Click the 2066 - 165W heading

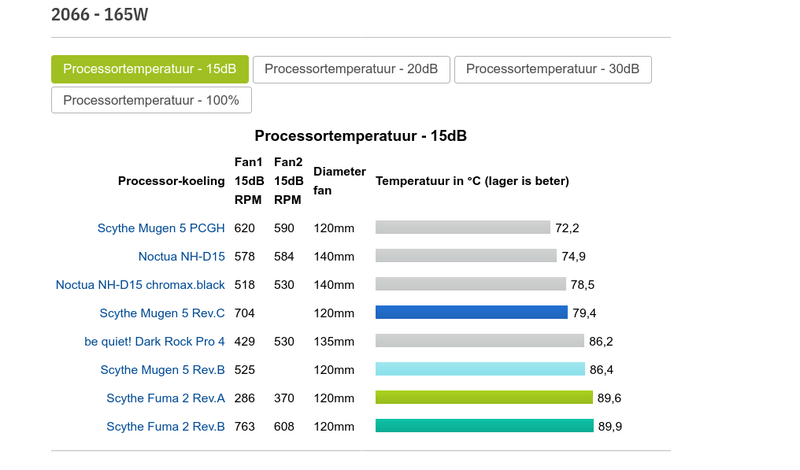click(x=99, y=14)
